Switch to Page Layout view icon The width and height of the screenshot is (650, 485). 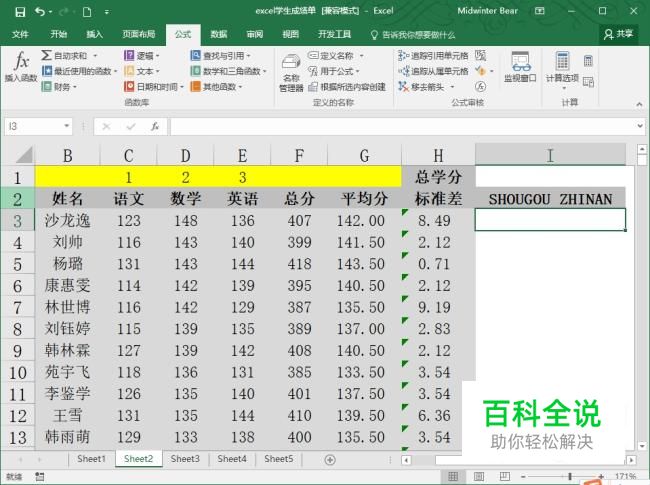pyautogui.click(x=478, y=477)
